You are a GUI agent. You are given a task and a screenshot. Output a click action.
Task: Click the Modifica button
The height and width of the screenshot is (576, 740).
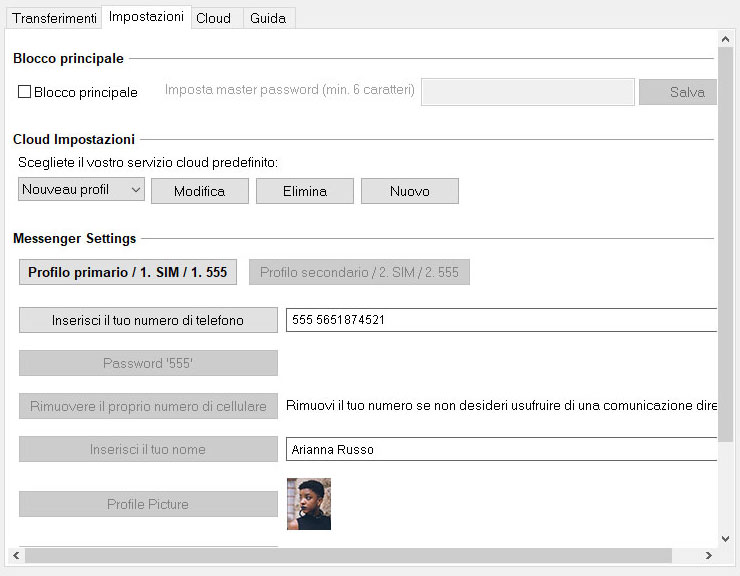pyautogui.click(x=200, y=191)
